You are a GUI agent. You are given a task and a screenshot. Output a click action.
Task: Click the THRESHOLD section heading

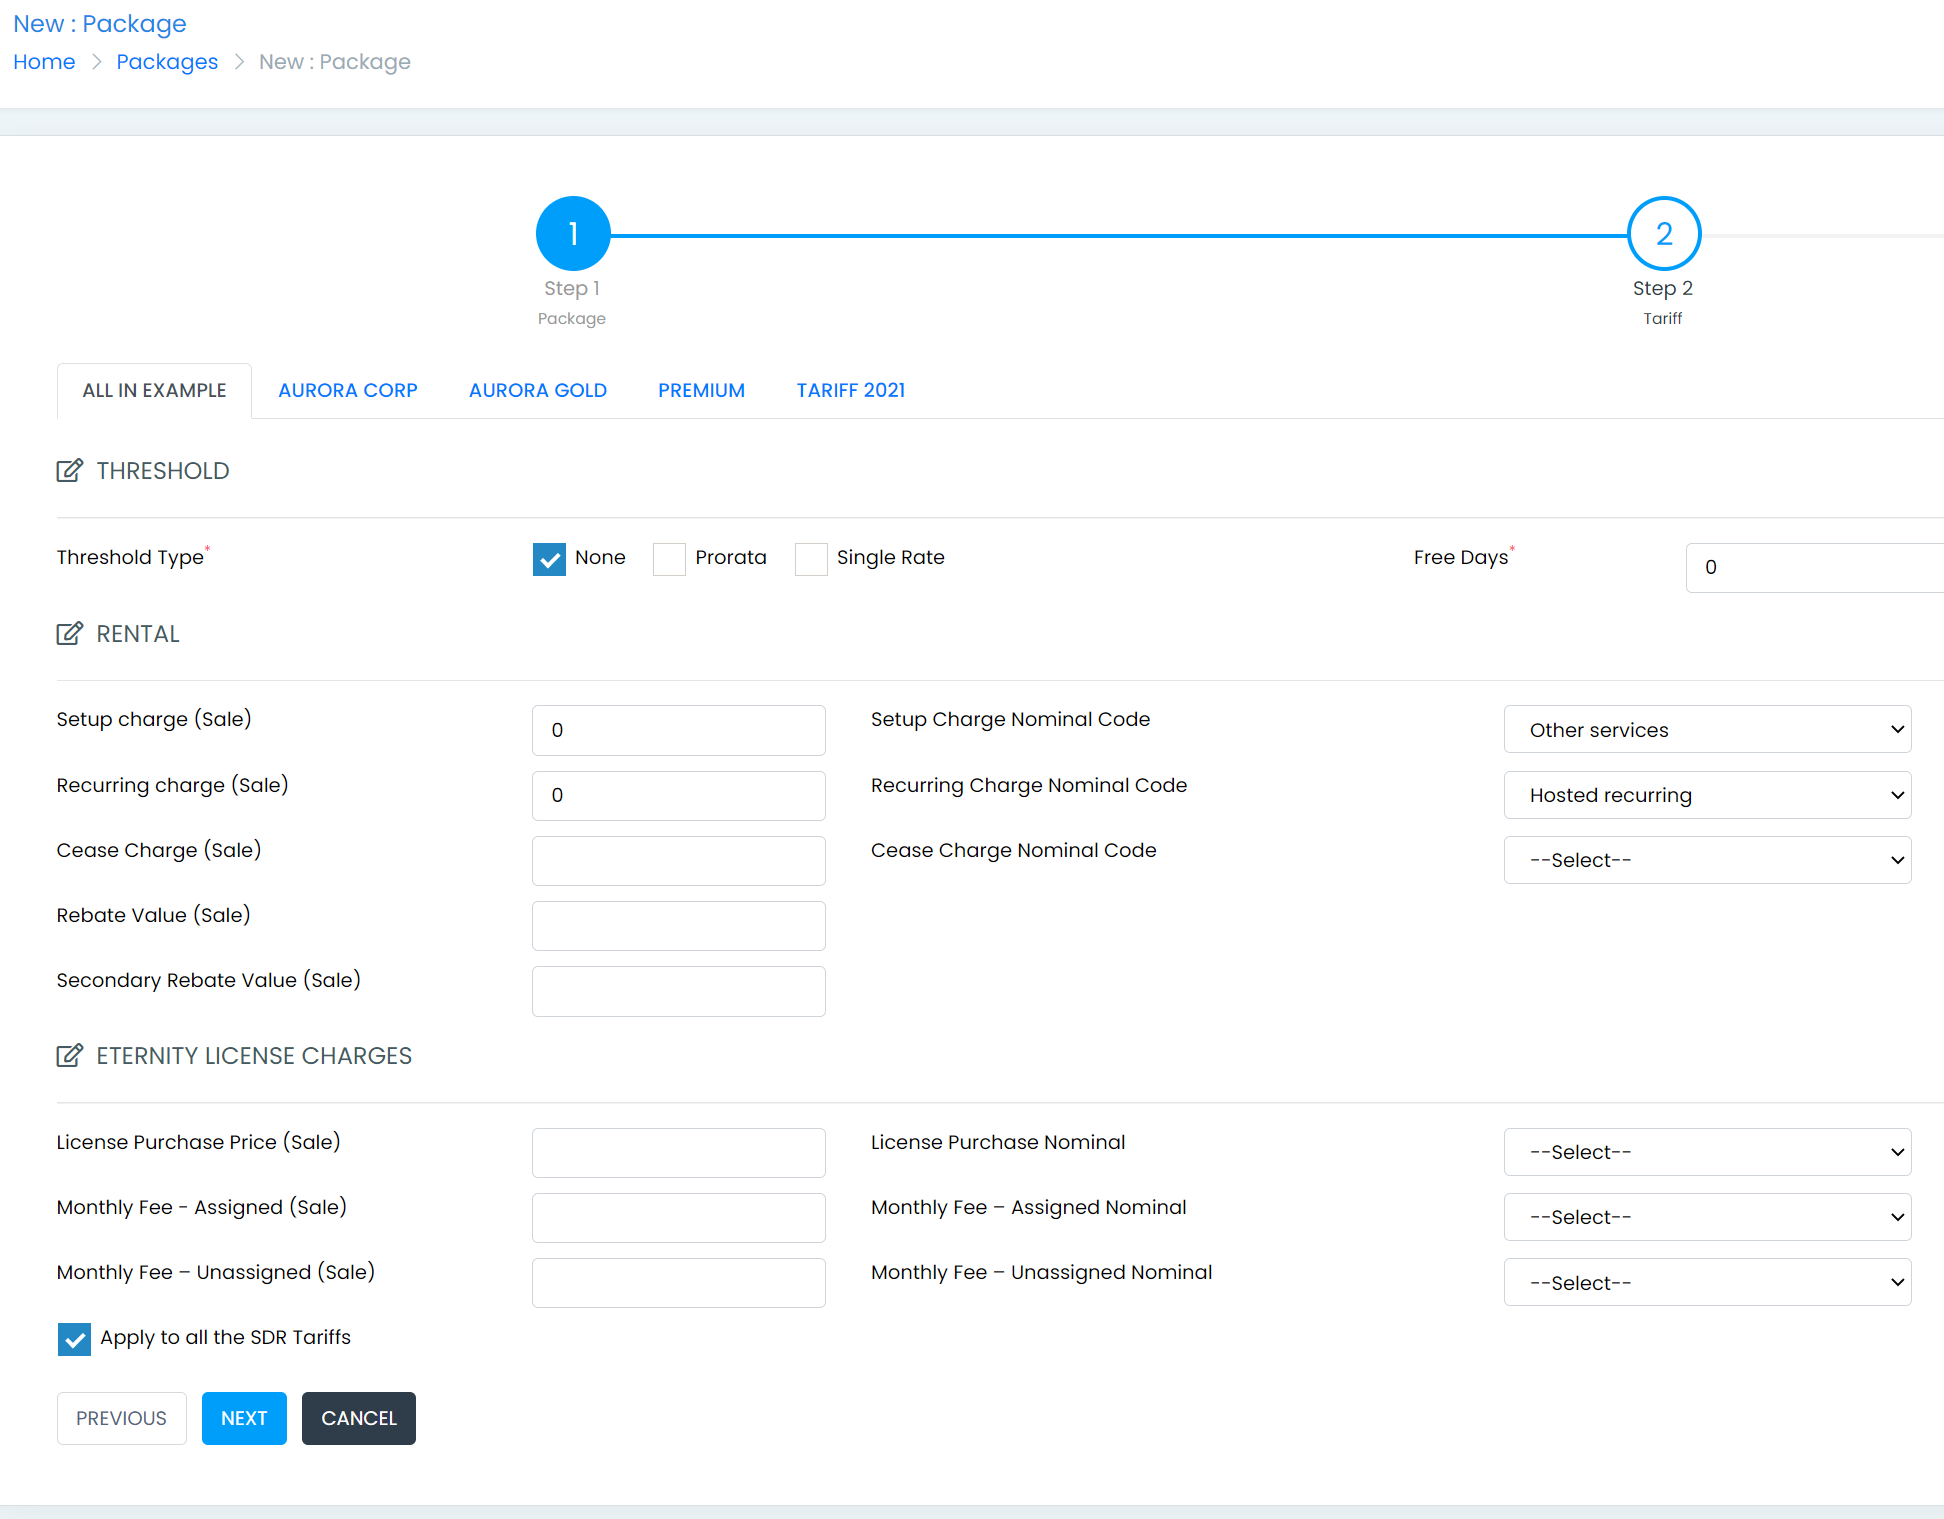click(x=163, y=471)
